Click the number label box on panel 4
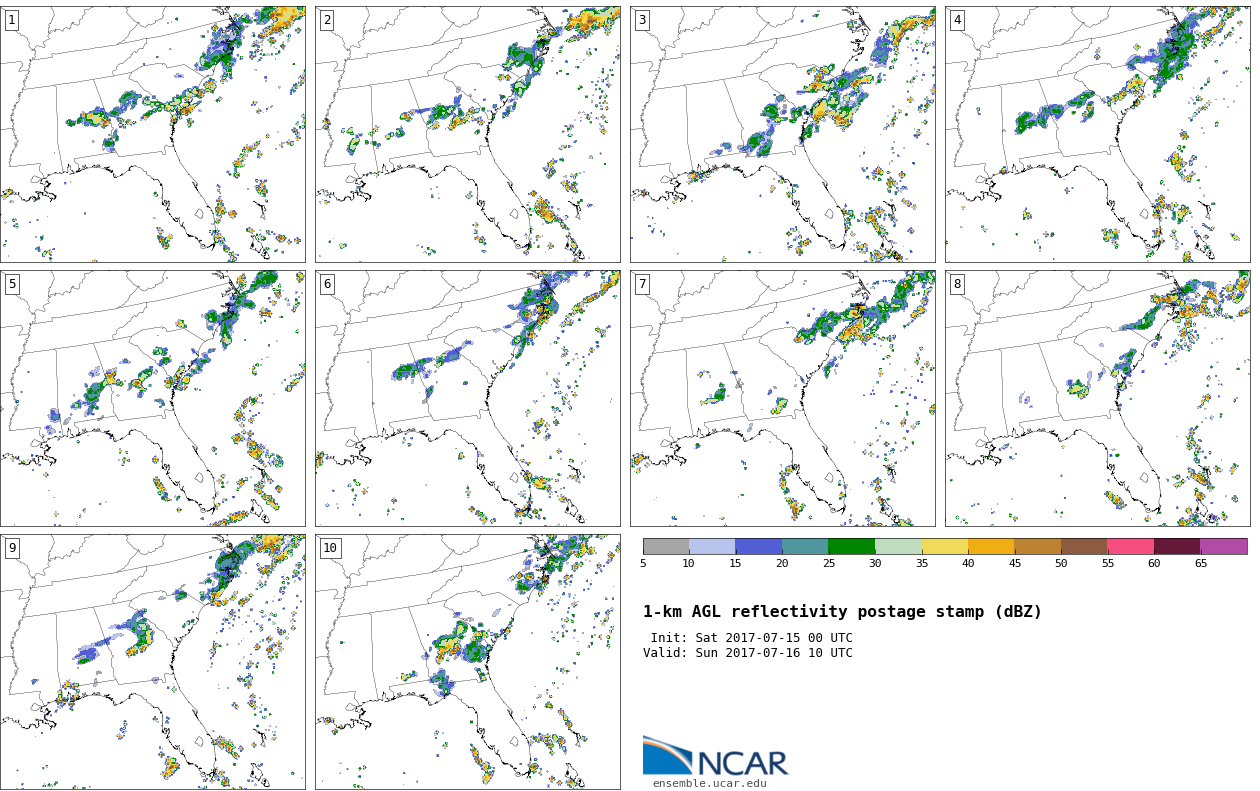The image size is (1260, 791). 957,20
